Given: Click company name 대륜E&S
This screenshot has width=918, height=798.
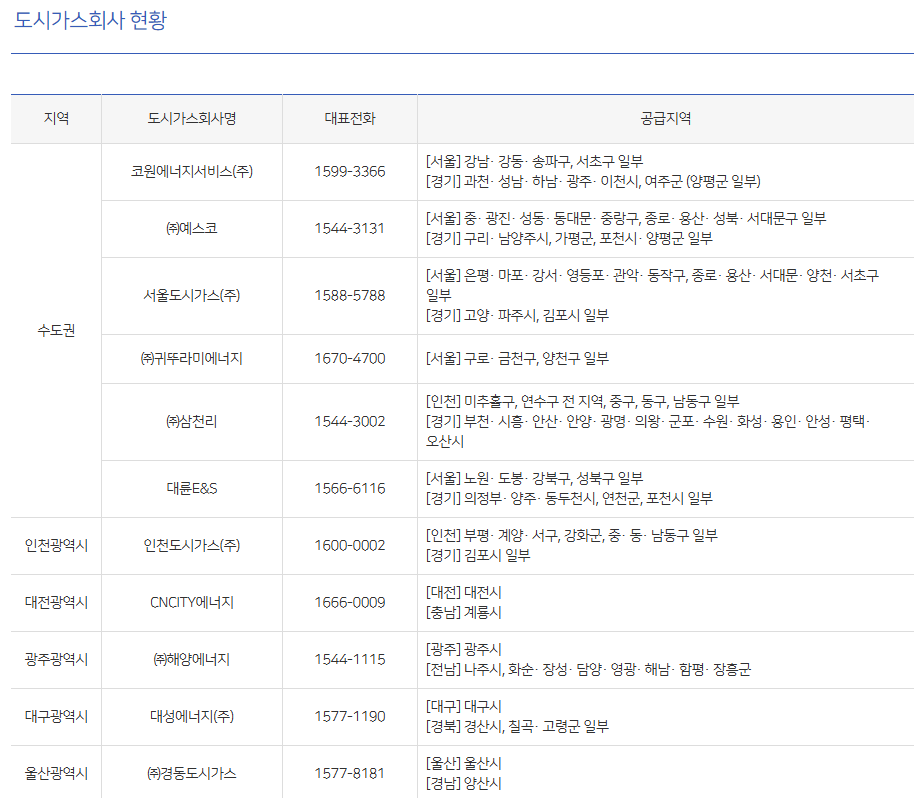Looking at the screenshot, I should point(191,488).
